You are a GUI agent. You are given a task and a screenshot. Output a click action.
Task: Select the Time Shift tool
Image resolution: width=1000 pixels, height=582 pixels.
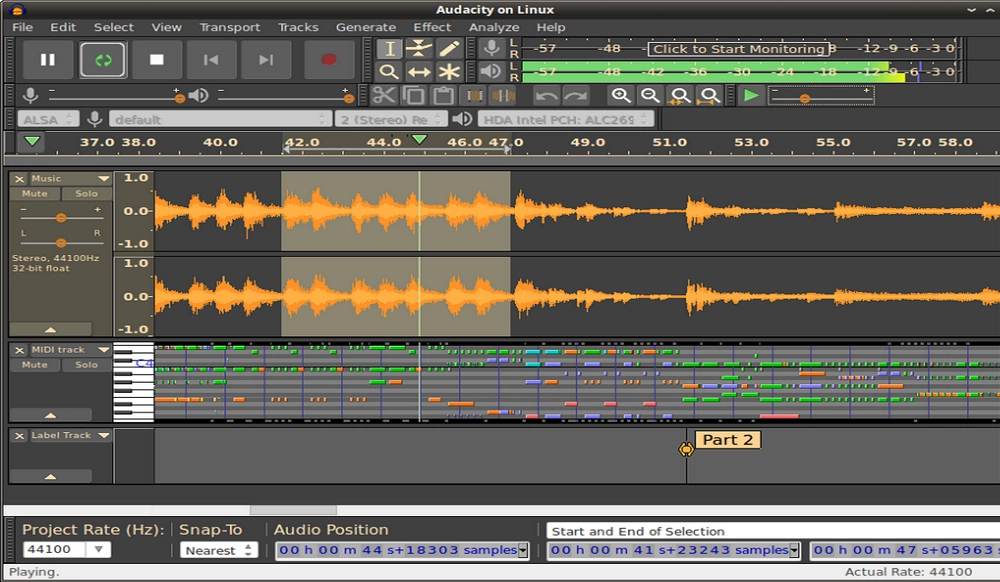point(419,71)
